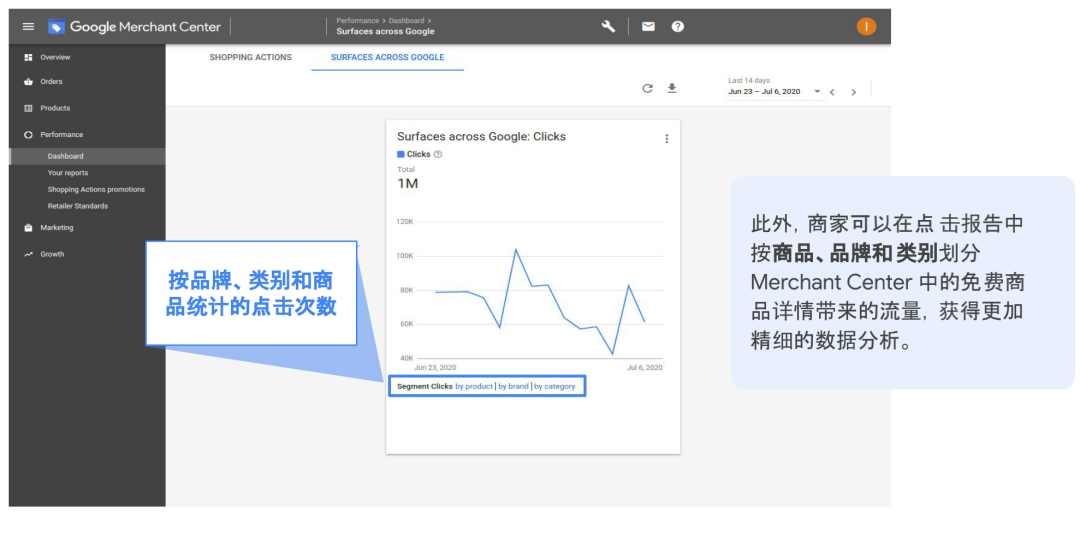Click Dashboard breadcrumb link
Screen dimensions: 1080x535
coord(406,21)
